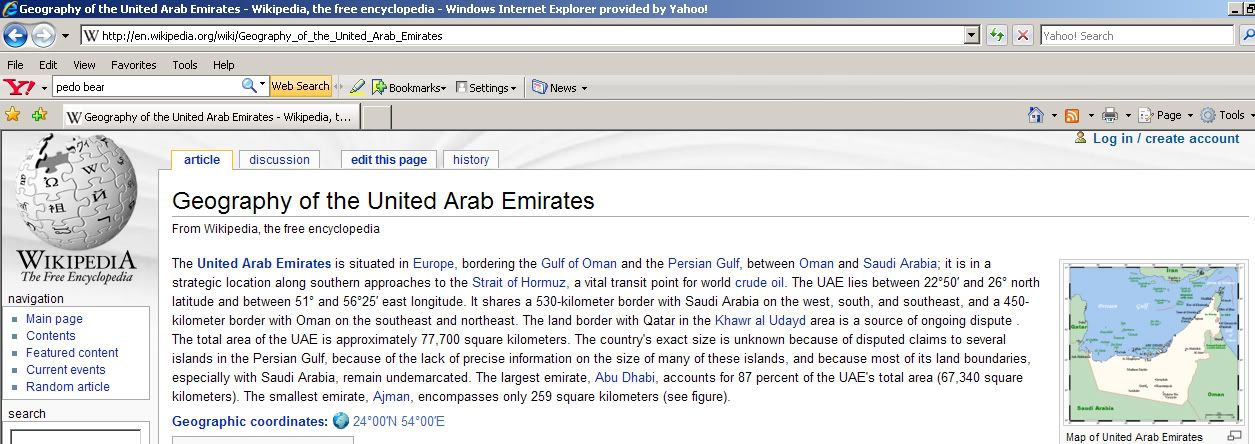Click the browser Back arrow button
The height and width of the screenshot is (444, 1255).
tap(16, 35)
